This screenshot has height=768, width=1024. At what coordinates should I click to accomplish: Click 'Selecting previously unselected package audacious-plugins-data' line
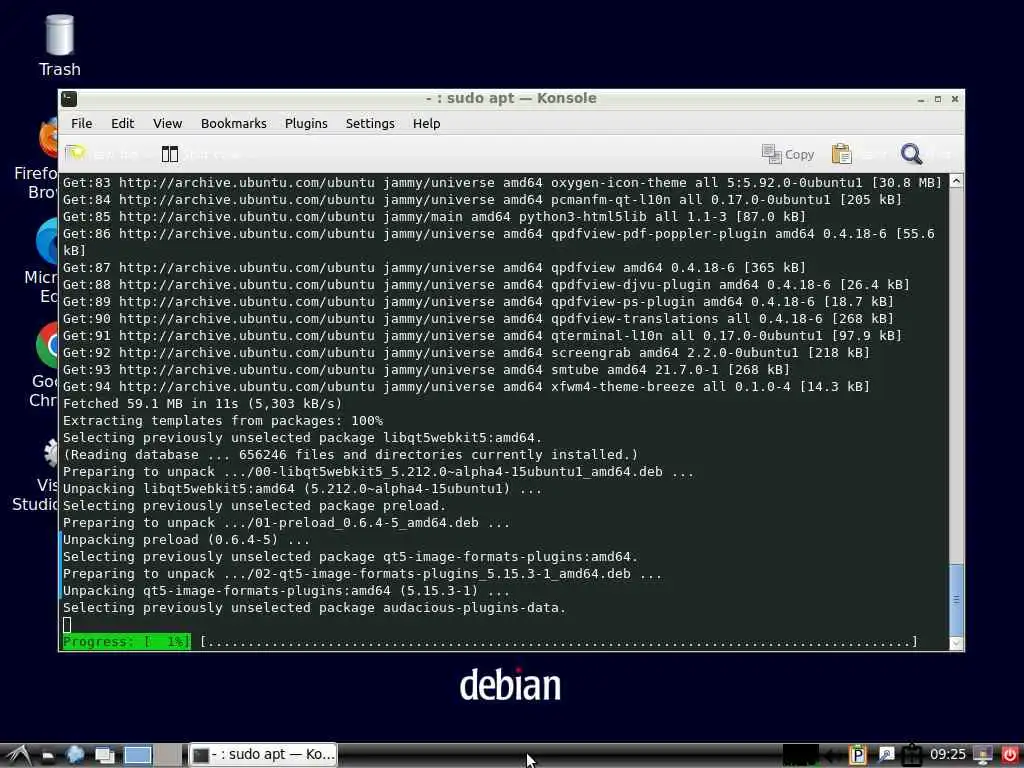point(314,607)
